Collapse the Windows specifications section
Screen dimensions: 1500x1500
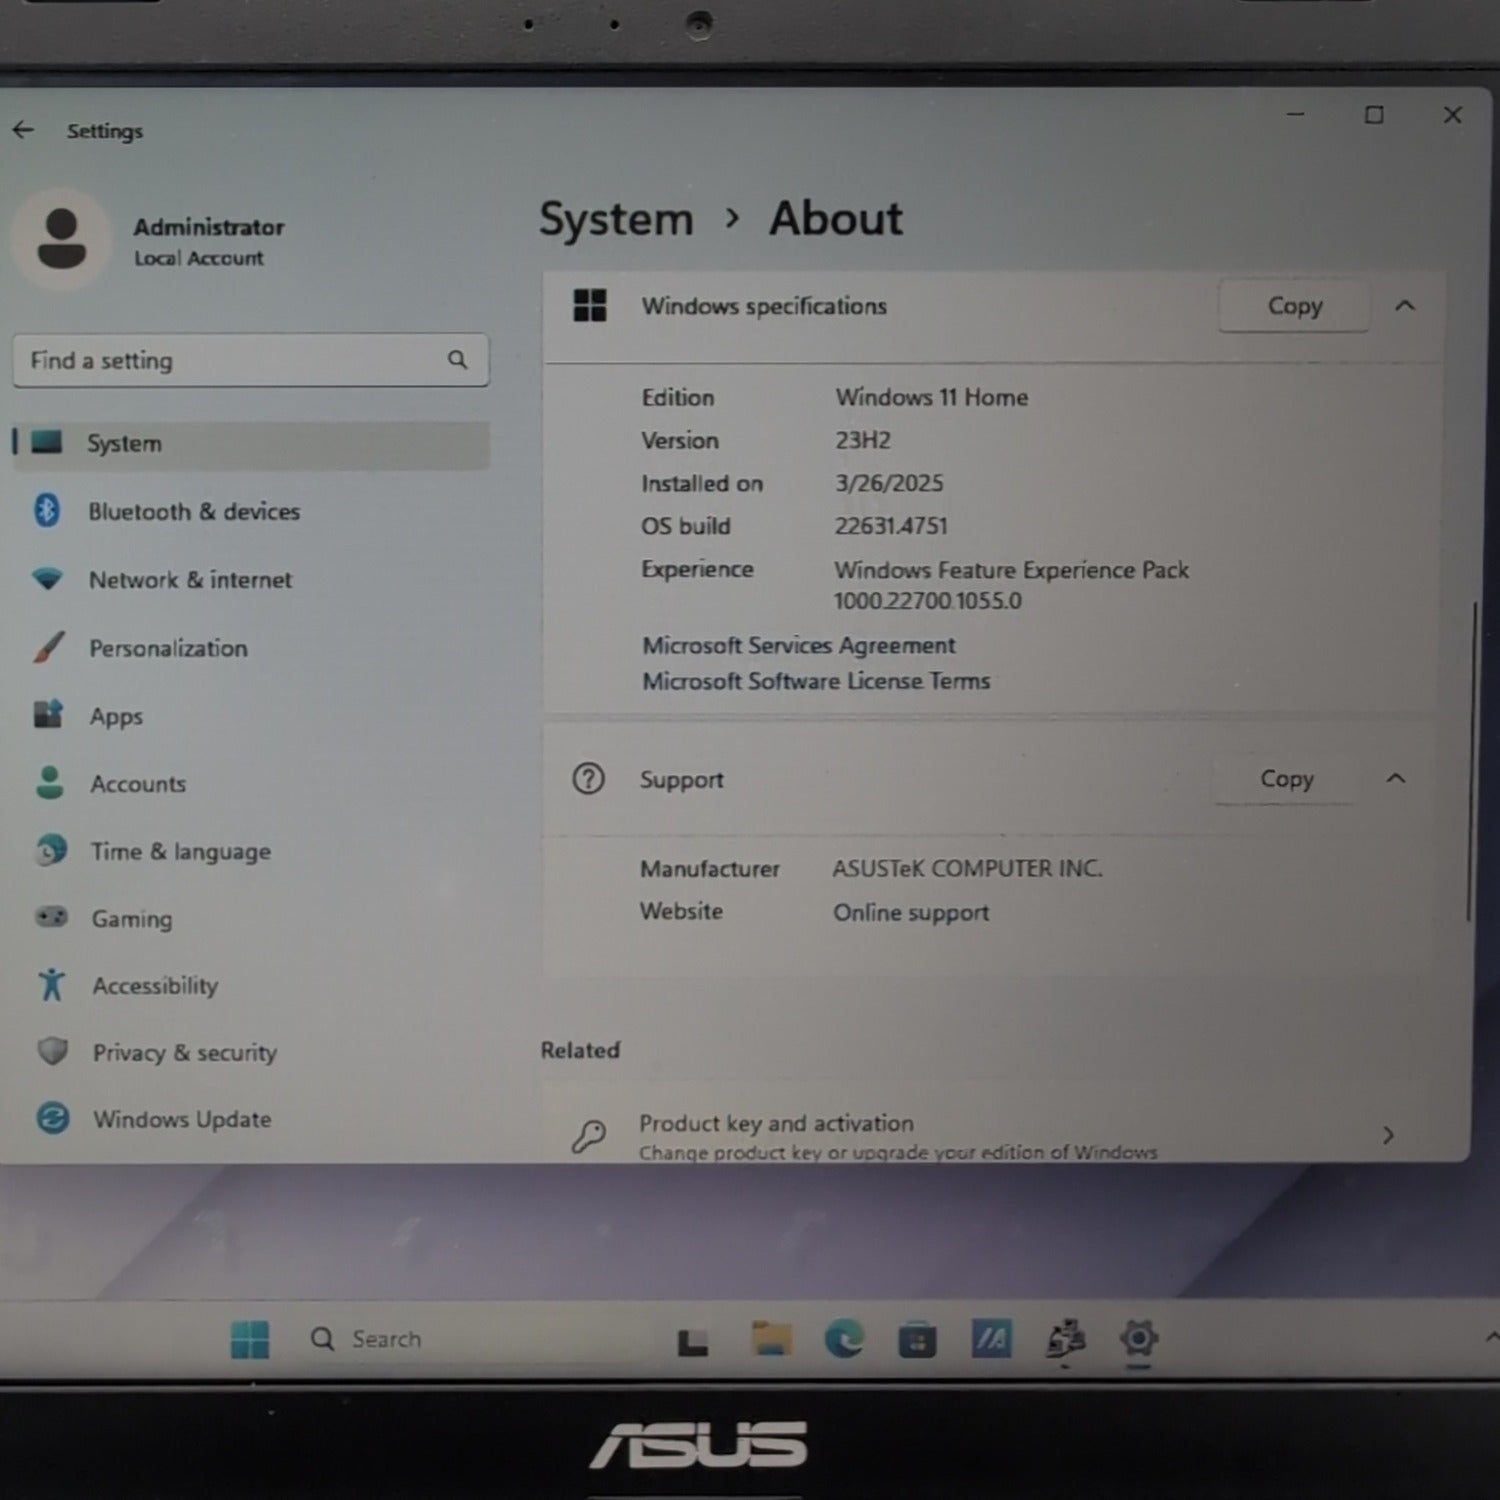point(1405,306)
